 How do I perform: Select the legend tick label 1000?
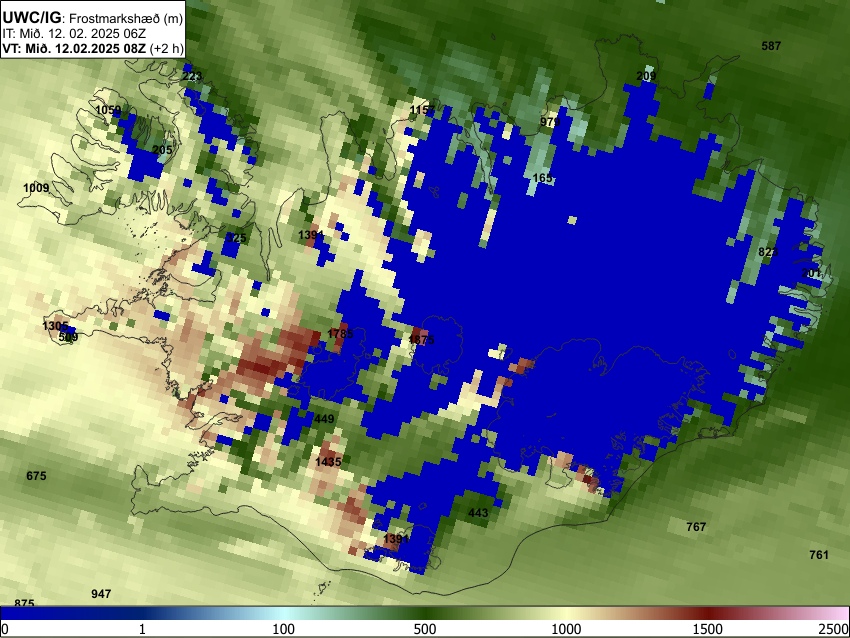point(566,629)
